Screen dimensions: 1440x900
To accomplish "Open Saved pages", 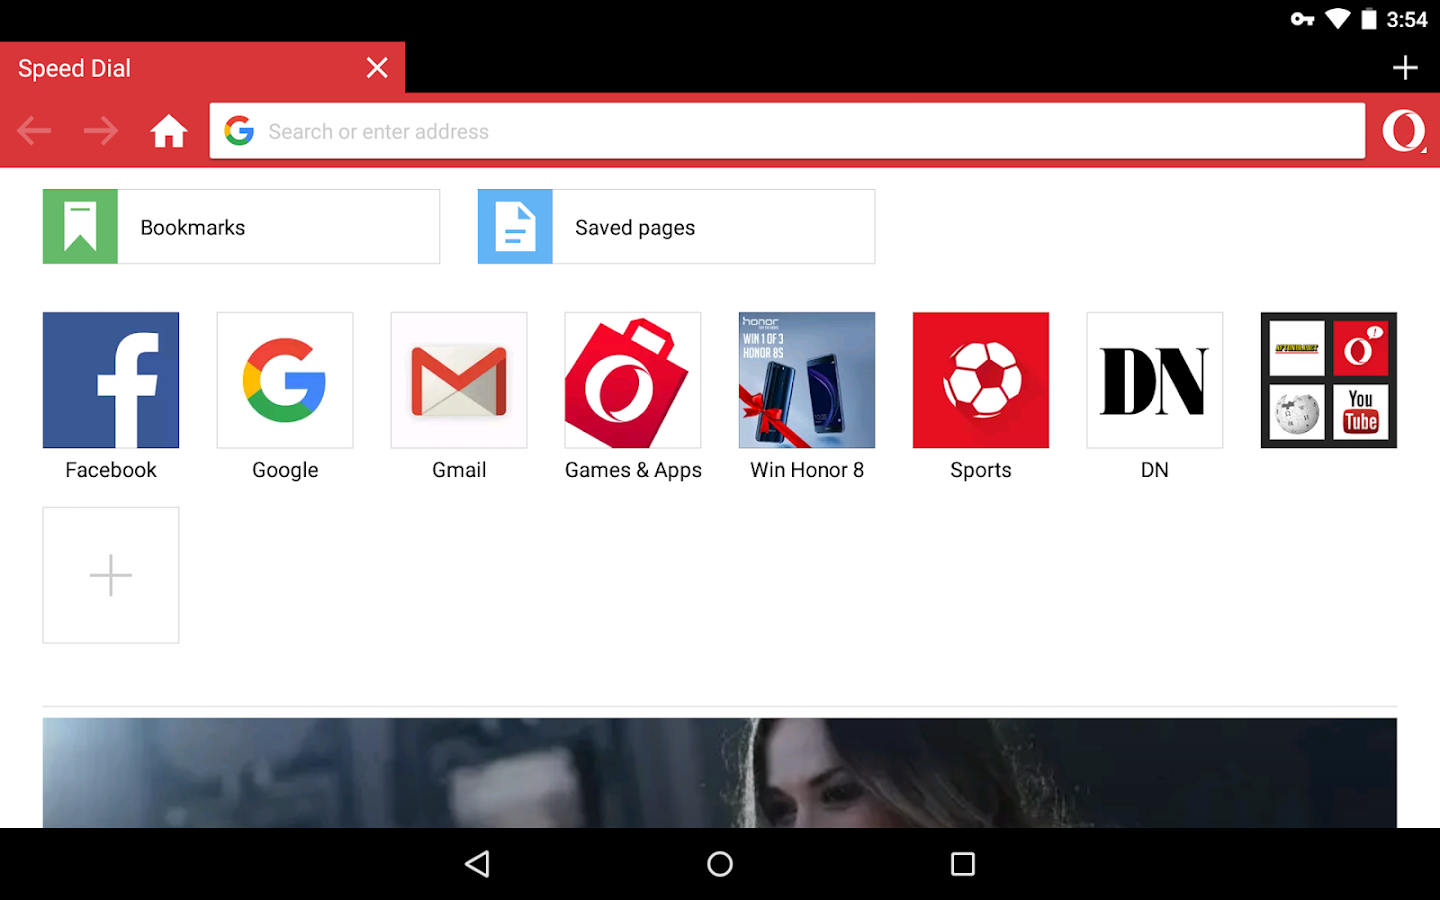I will pos(676,227).
